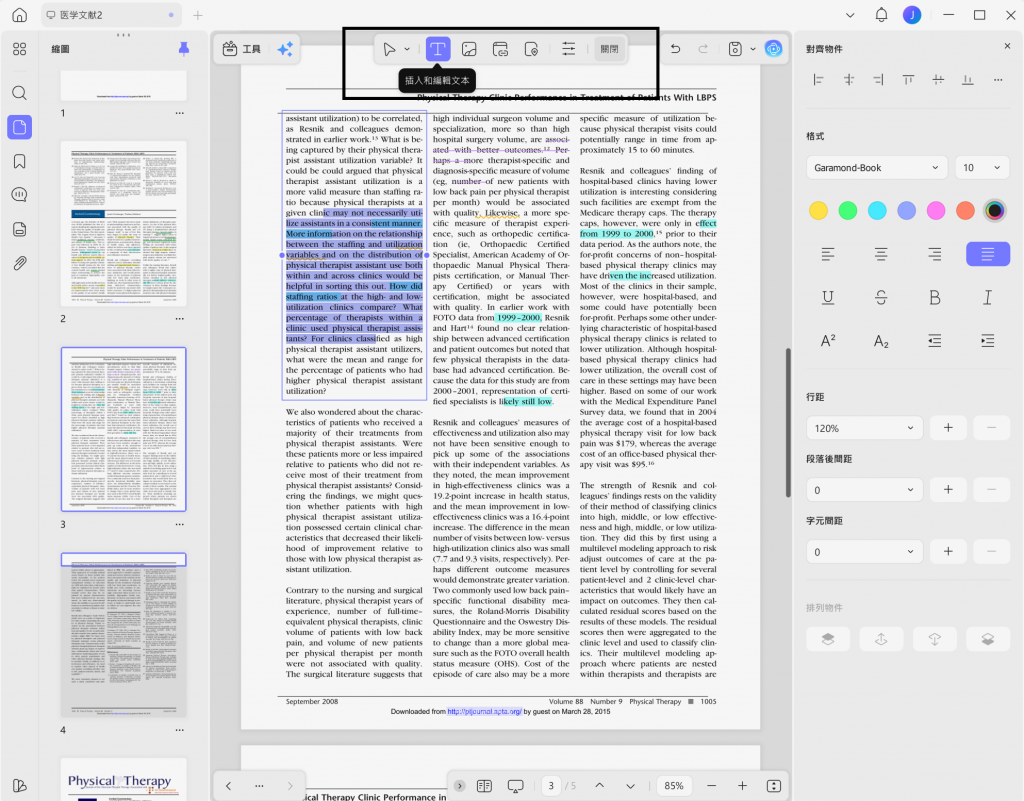Expand the pointer tool options arrow
This screenshot has height=801, width=1024.
pyautogui.click(x=407, y=49)
